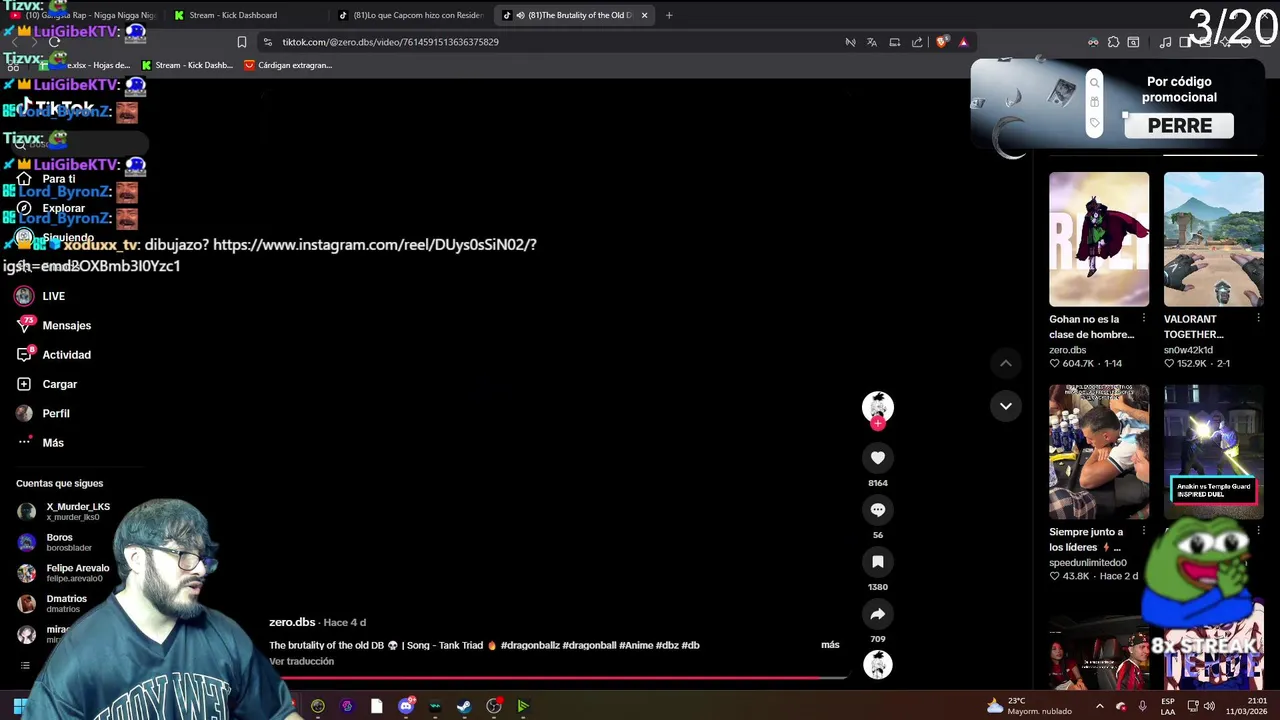Viewport: 1280px width, 720px height.
Task: Save video with bookmark icon (1380)
Action: click(877, 562)
